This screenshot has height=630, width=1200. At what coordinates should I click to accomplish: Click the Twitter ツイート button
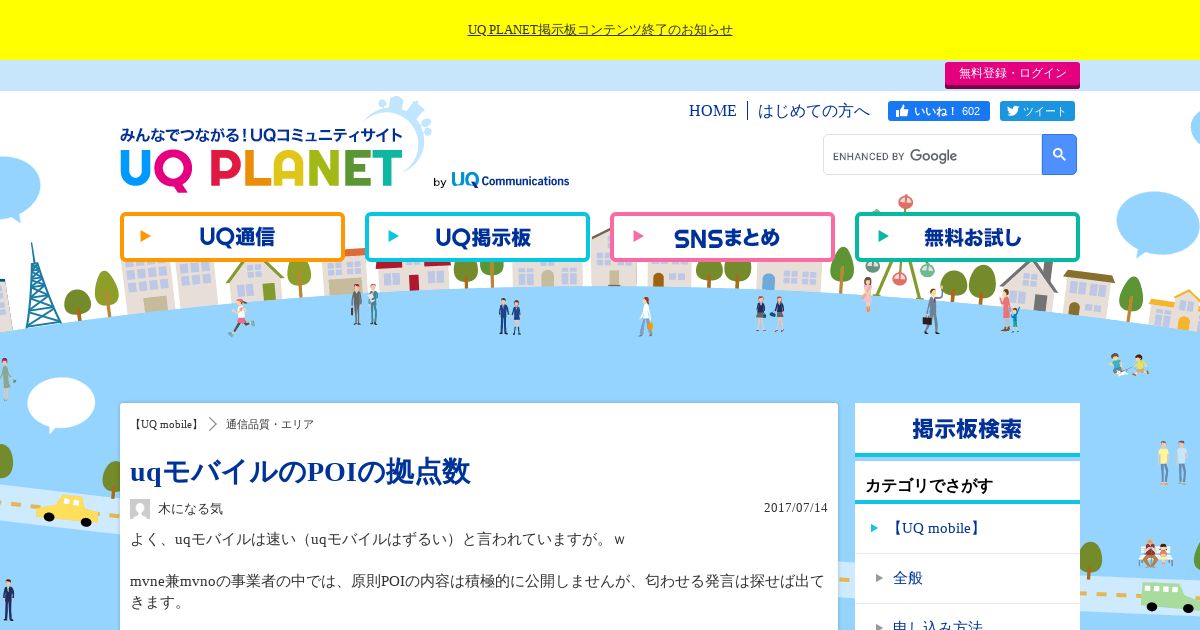click(x=1037, y=111)
